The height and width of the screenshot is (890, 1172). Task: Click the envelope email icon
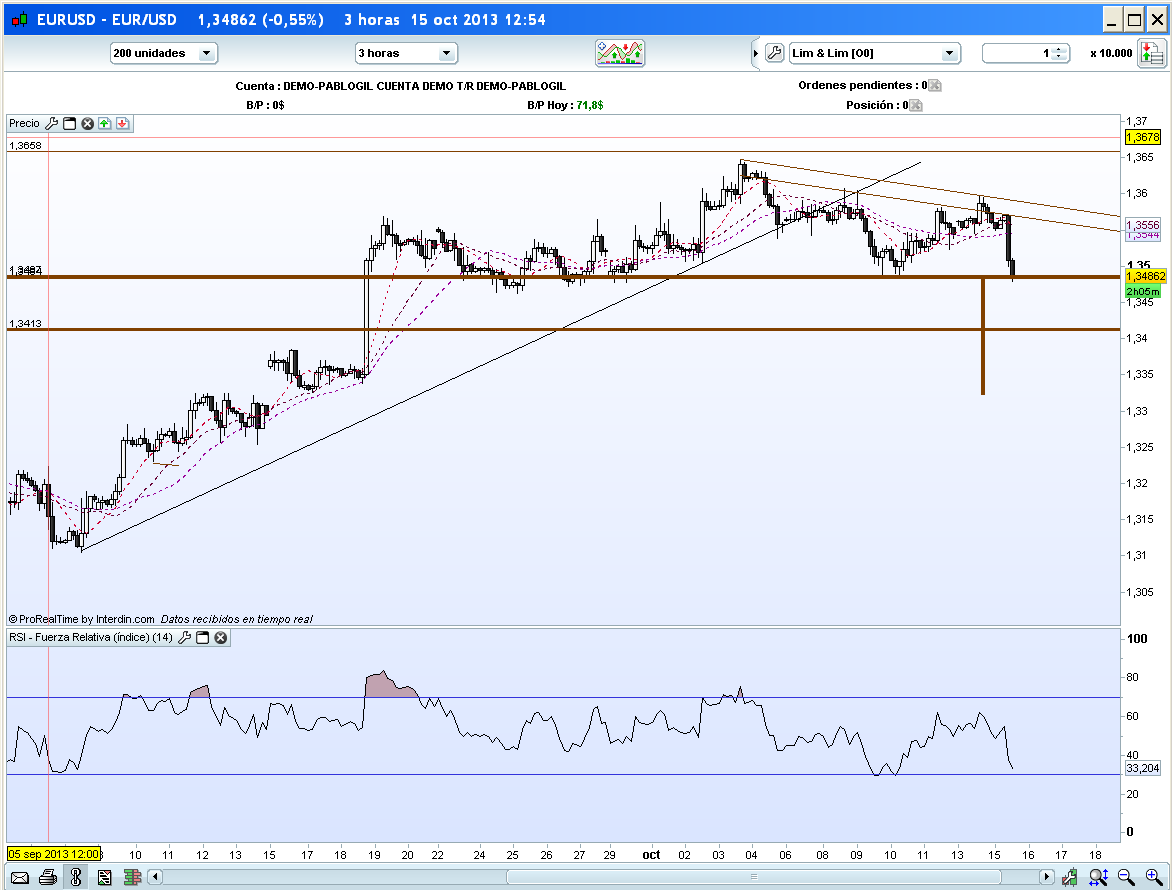pos(19,878)
